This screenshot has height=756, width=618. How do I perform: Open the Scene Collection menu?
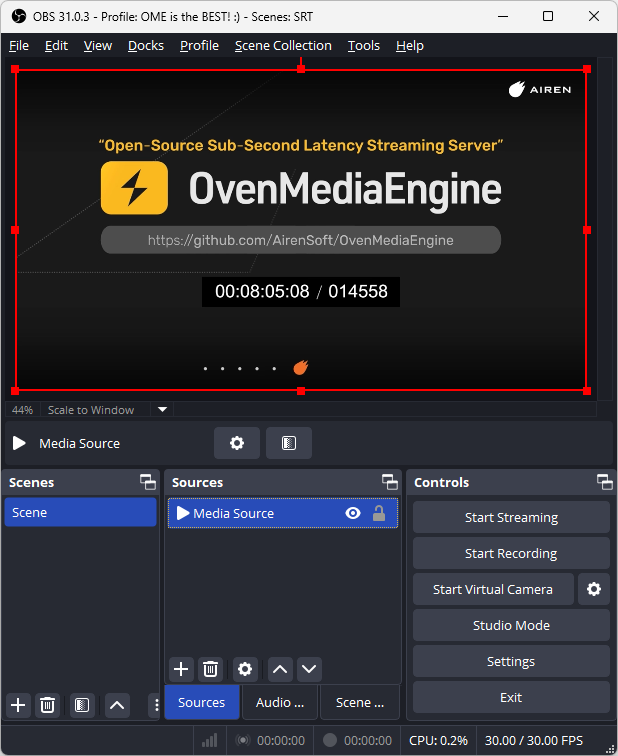283,45
